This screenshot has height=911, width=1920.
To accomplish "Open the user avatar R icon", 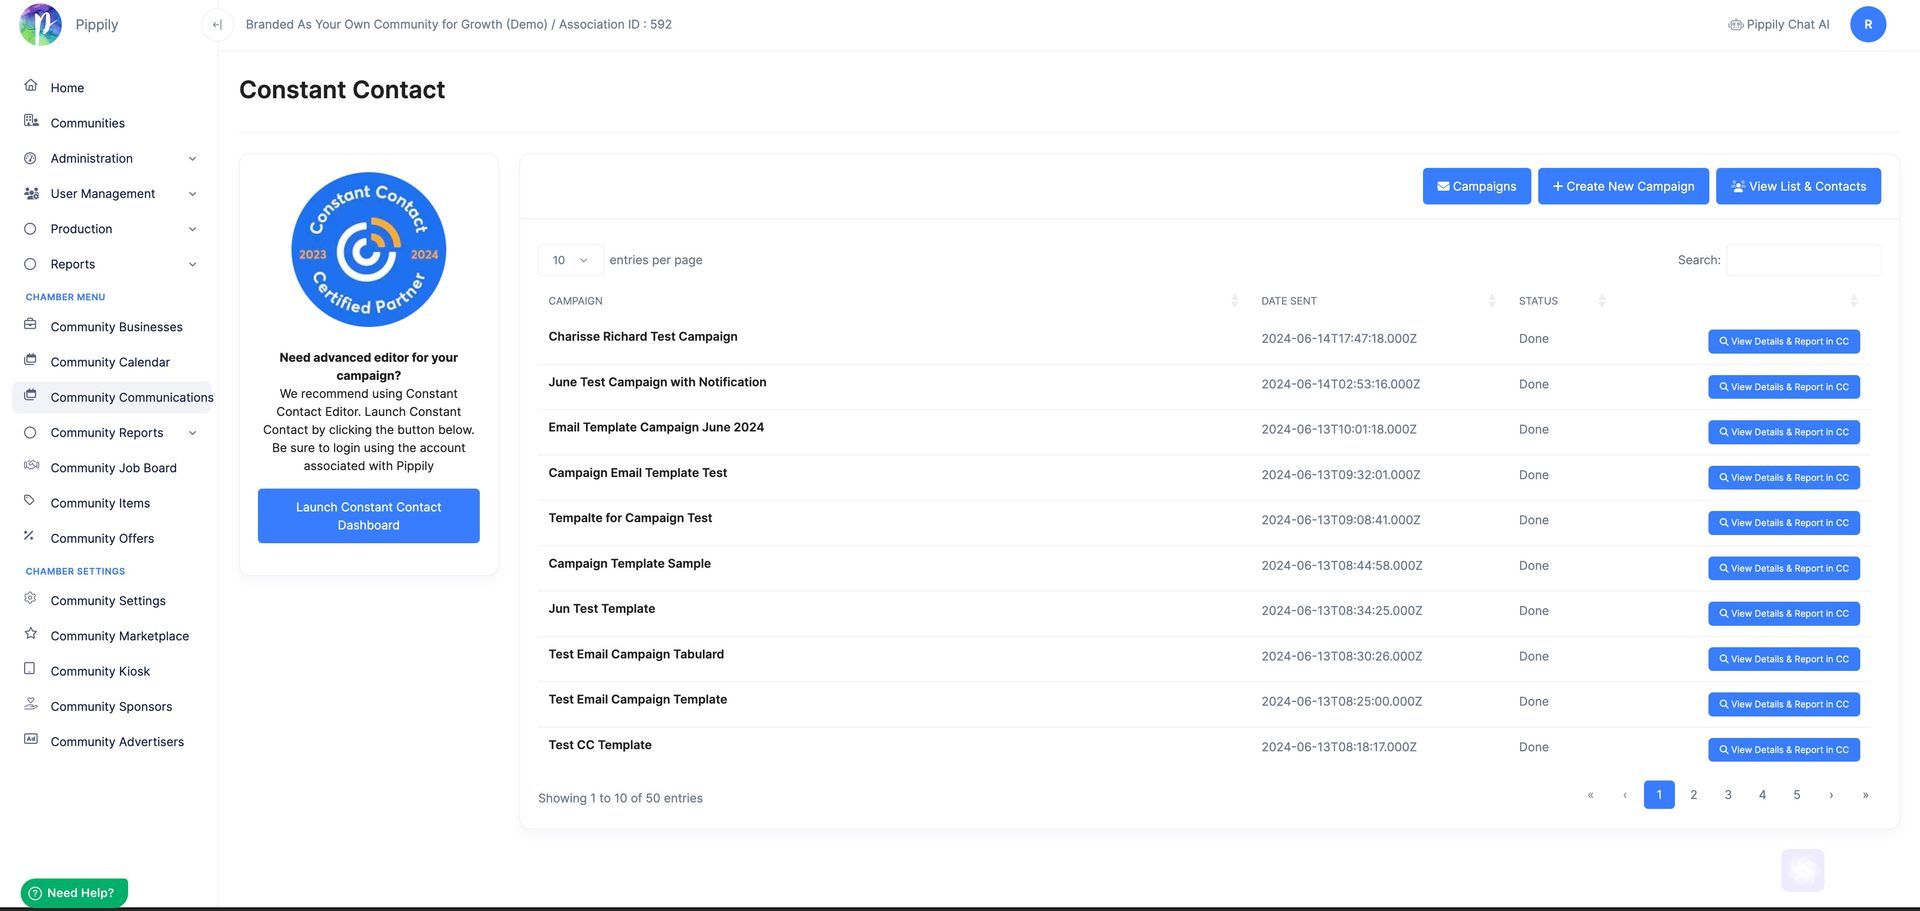I will pos(1867,25).
